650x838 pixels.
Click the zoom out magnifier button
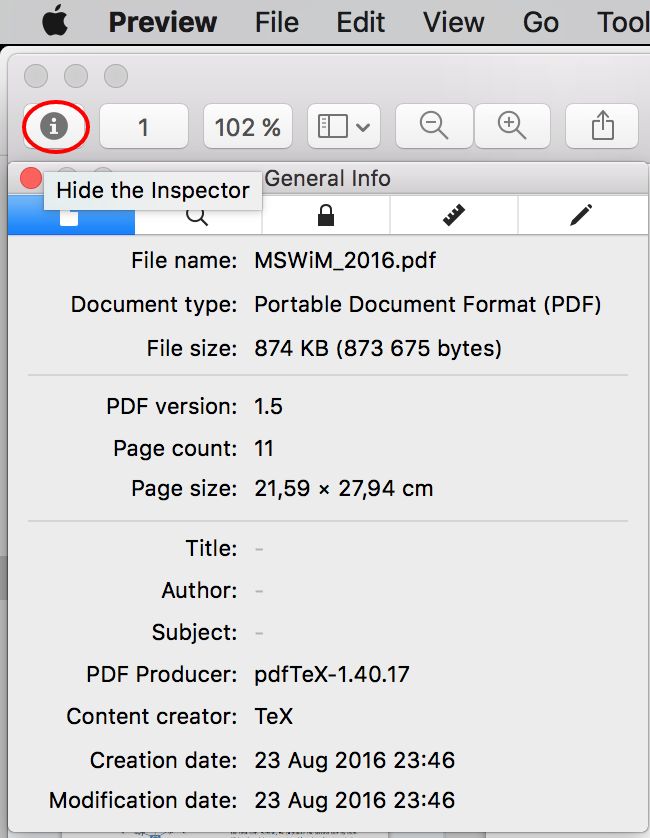434,126
